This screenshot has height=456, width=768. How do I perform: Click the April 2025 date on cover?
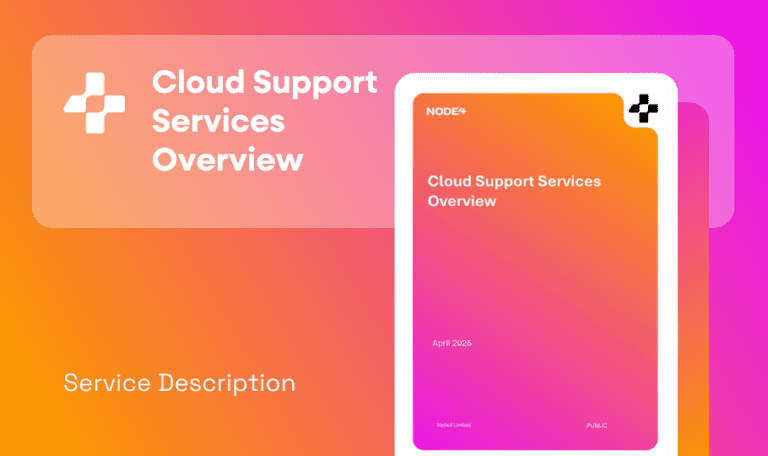pyautogui.click(x=451, y=343)
